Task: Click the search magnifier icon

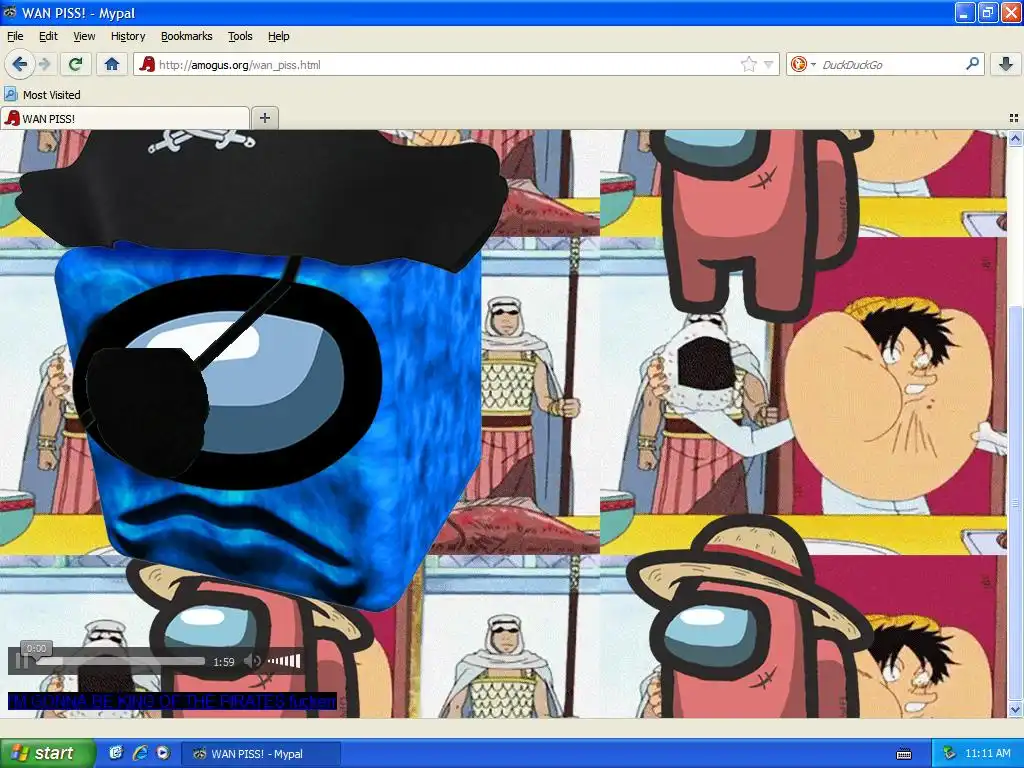Action: coord(972,63)
